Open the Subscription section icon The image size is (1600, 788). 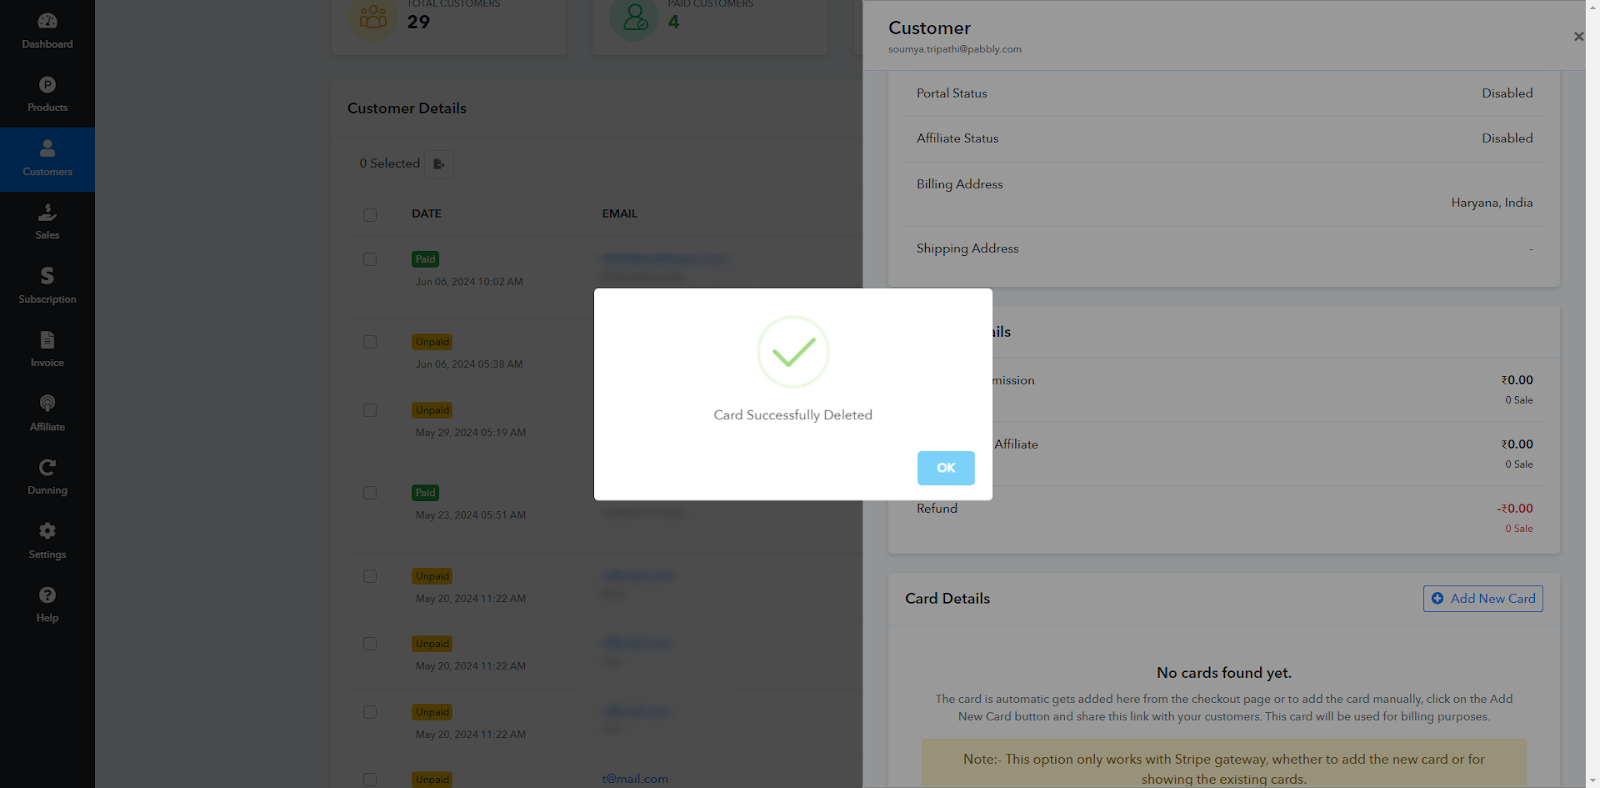(47, 276)
